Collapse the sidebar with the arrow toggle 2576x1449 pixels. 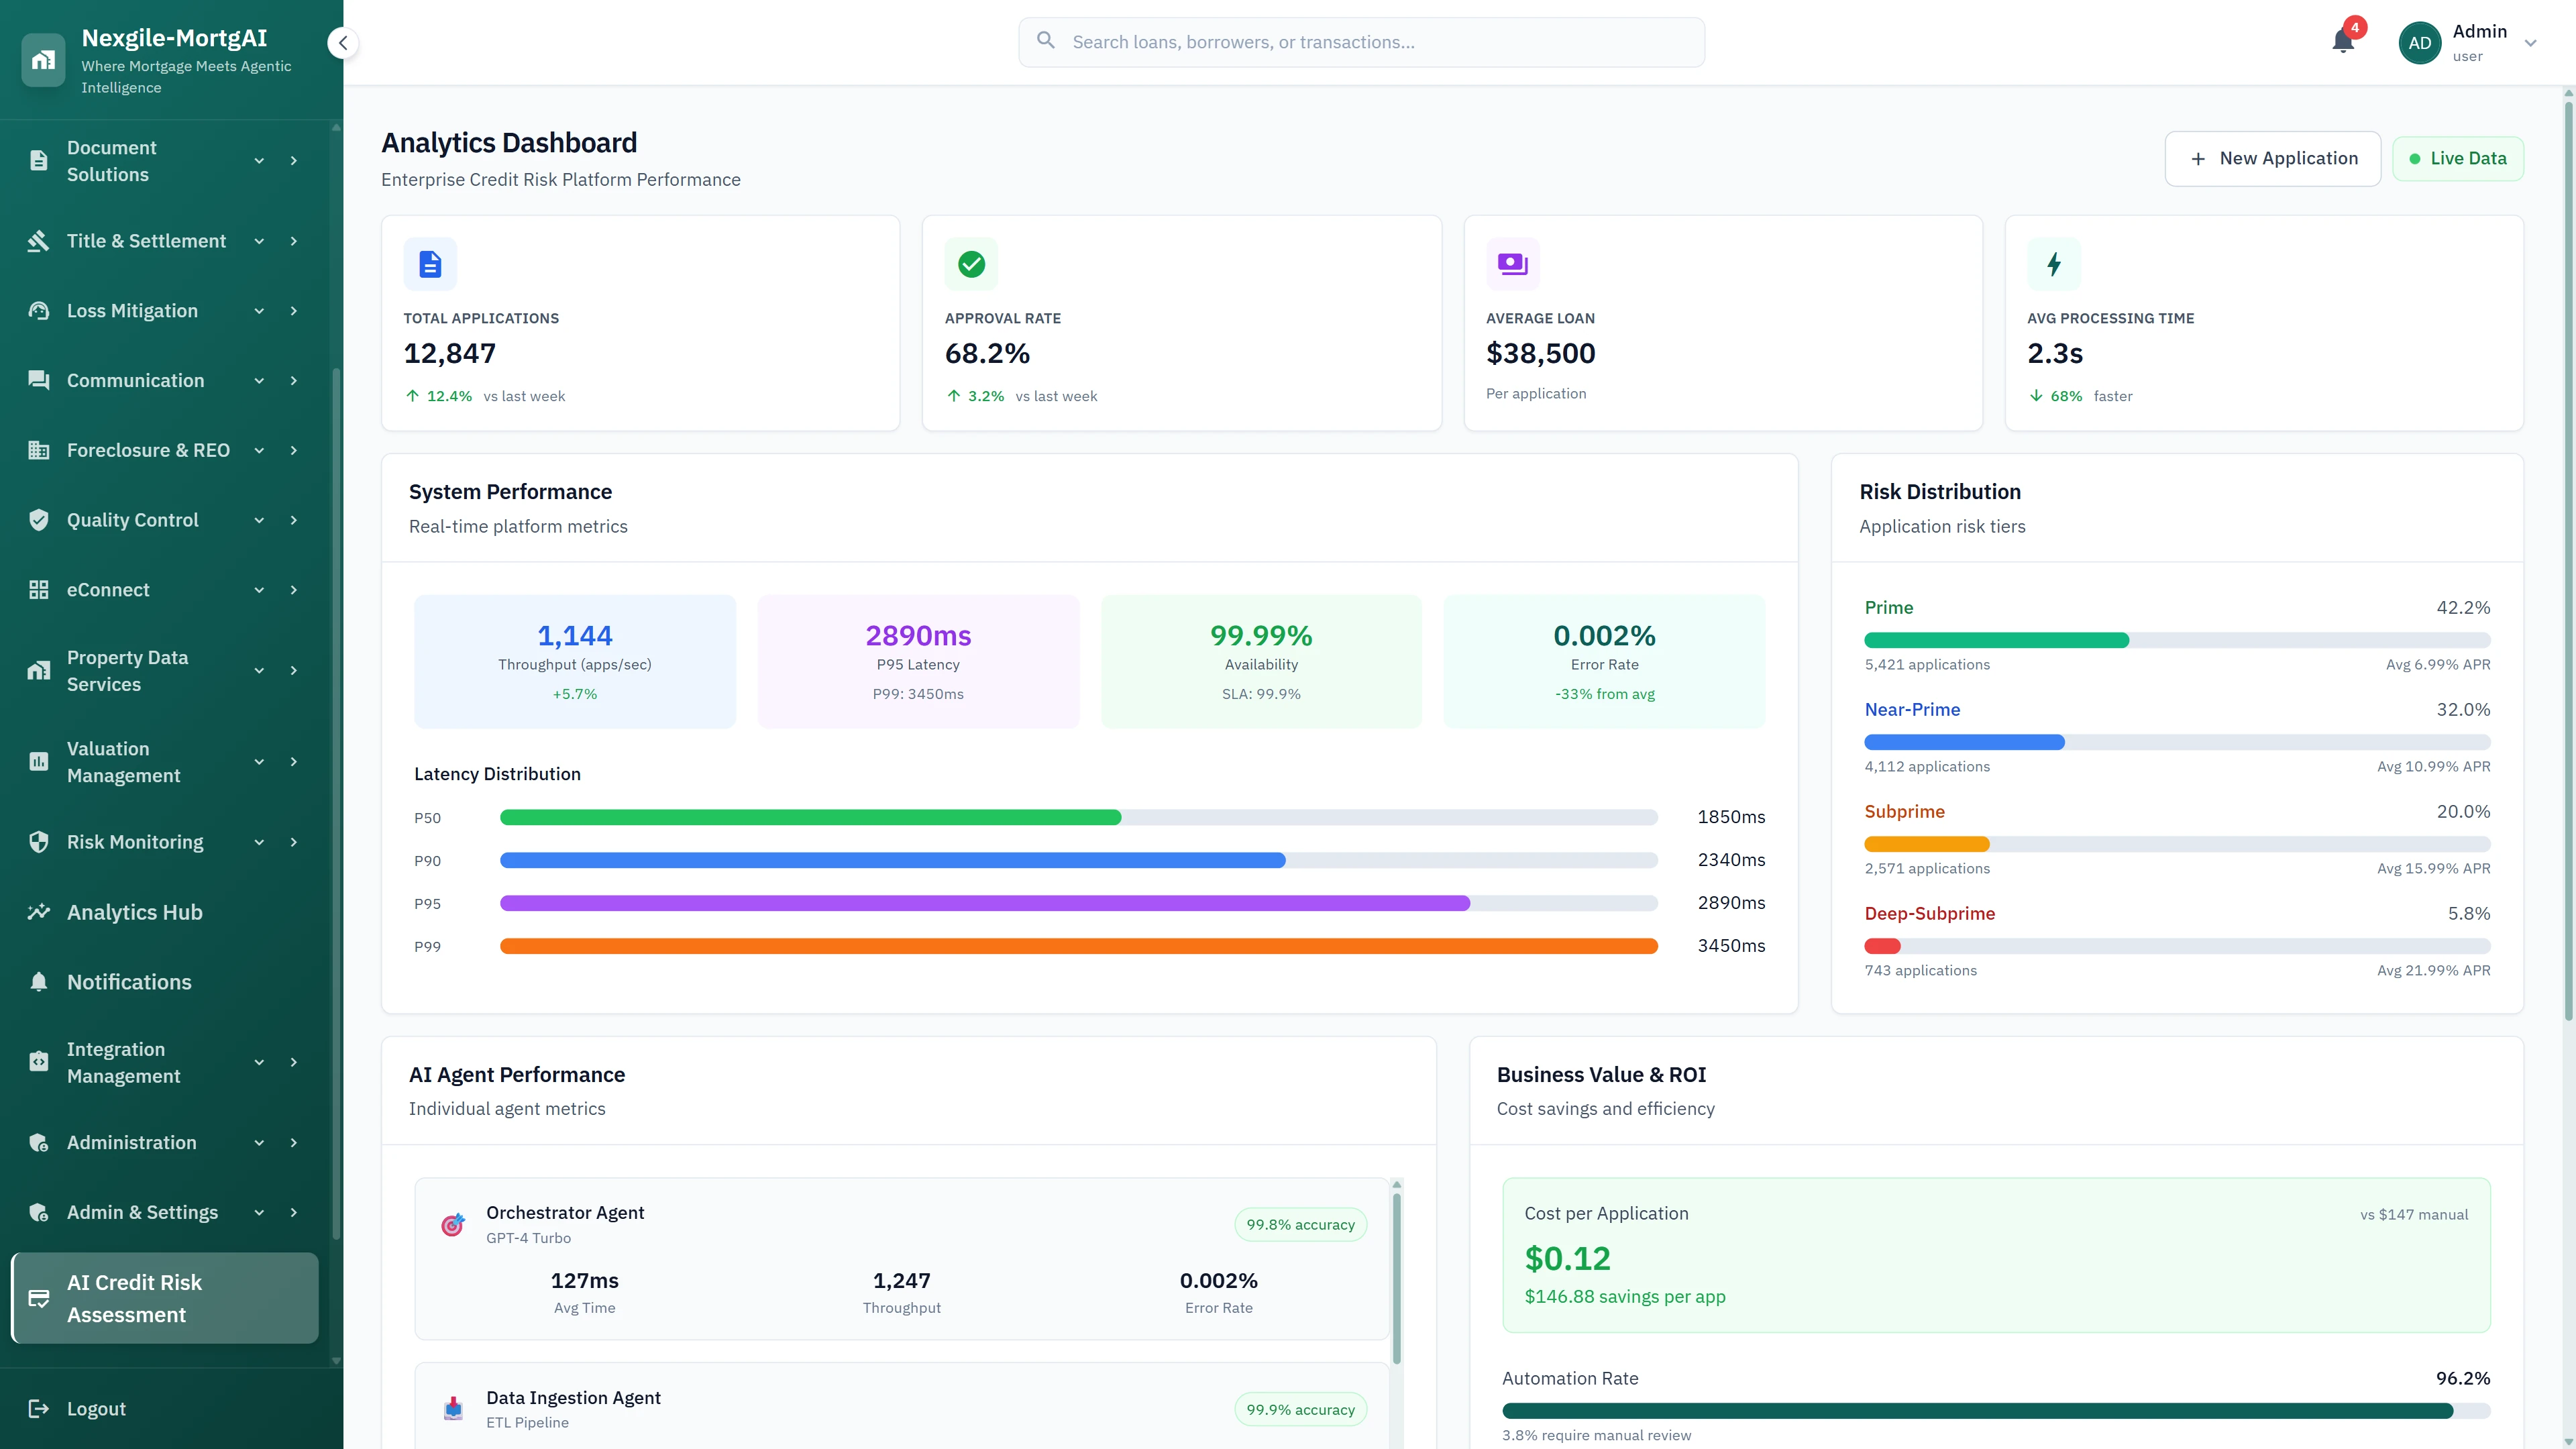tap(342, 42)
